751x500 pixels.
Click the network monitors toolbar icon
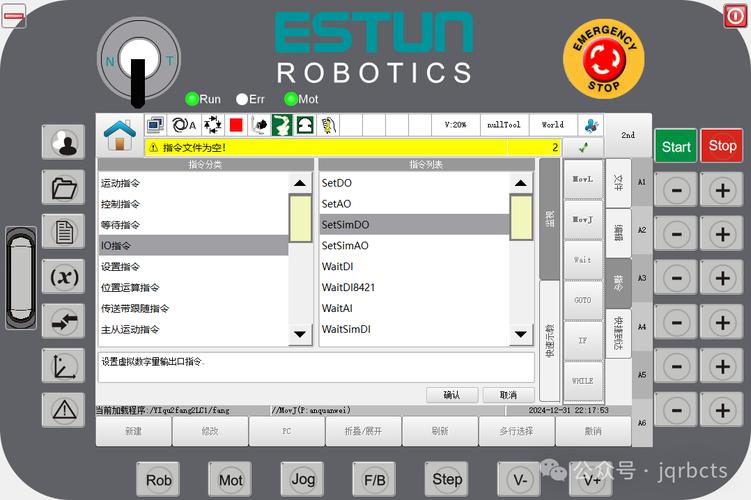155,125
